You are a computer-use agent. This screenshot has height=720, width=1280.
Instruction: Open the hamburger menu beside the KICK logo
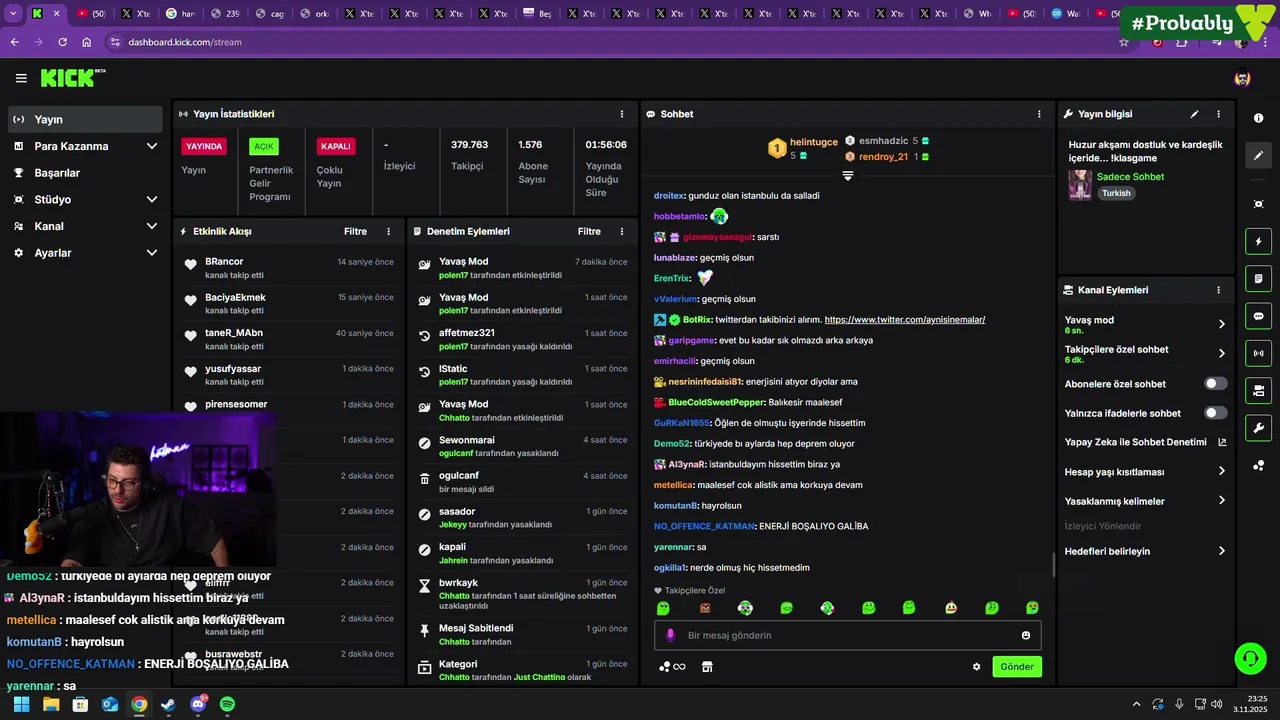(x=21, y=78)
